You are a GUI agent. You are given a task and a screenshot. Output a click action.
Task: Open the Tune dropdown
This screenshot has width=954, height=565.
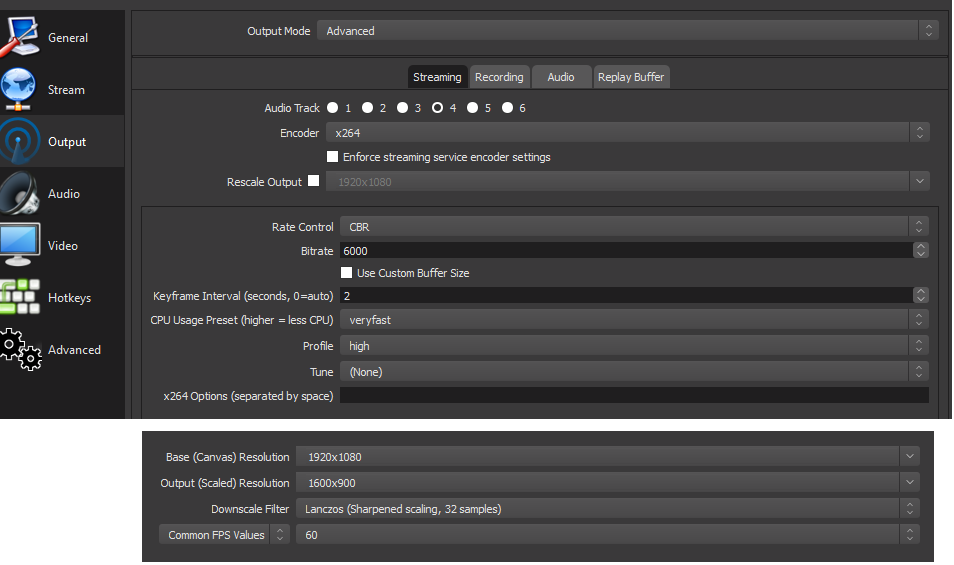634,372
